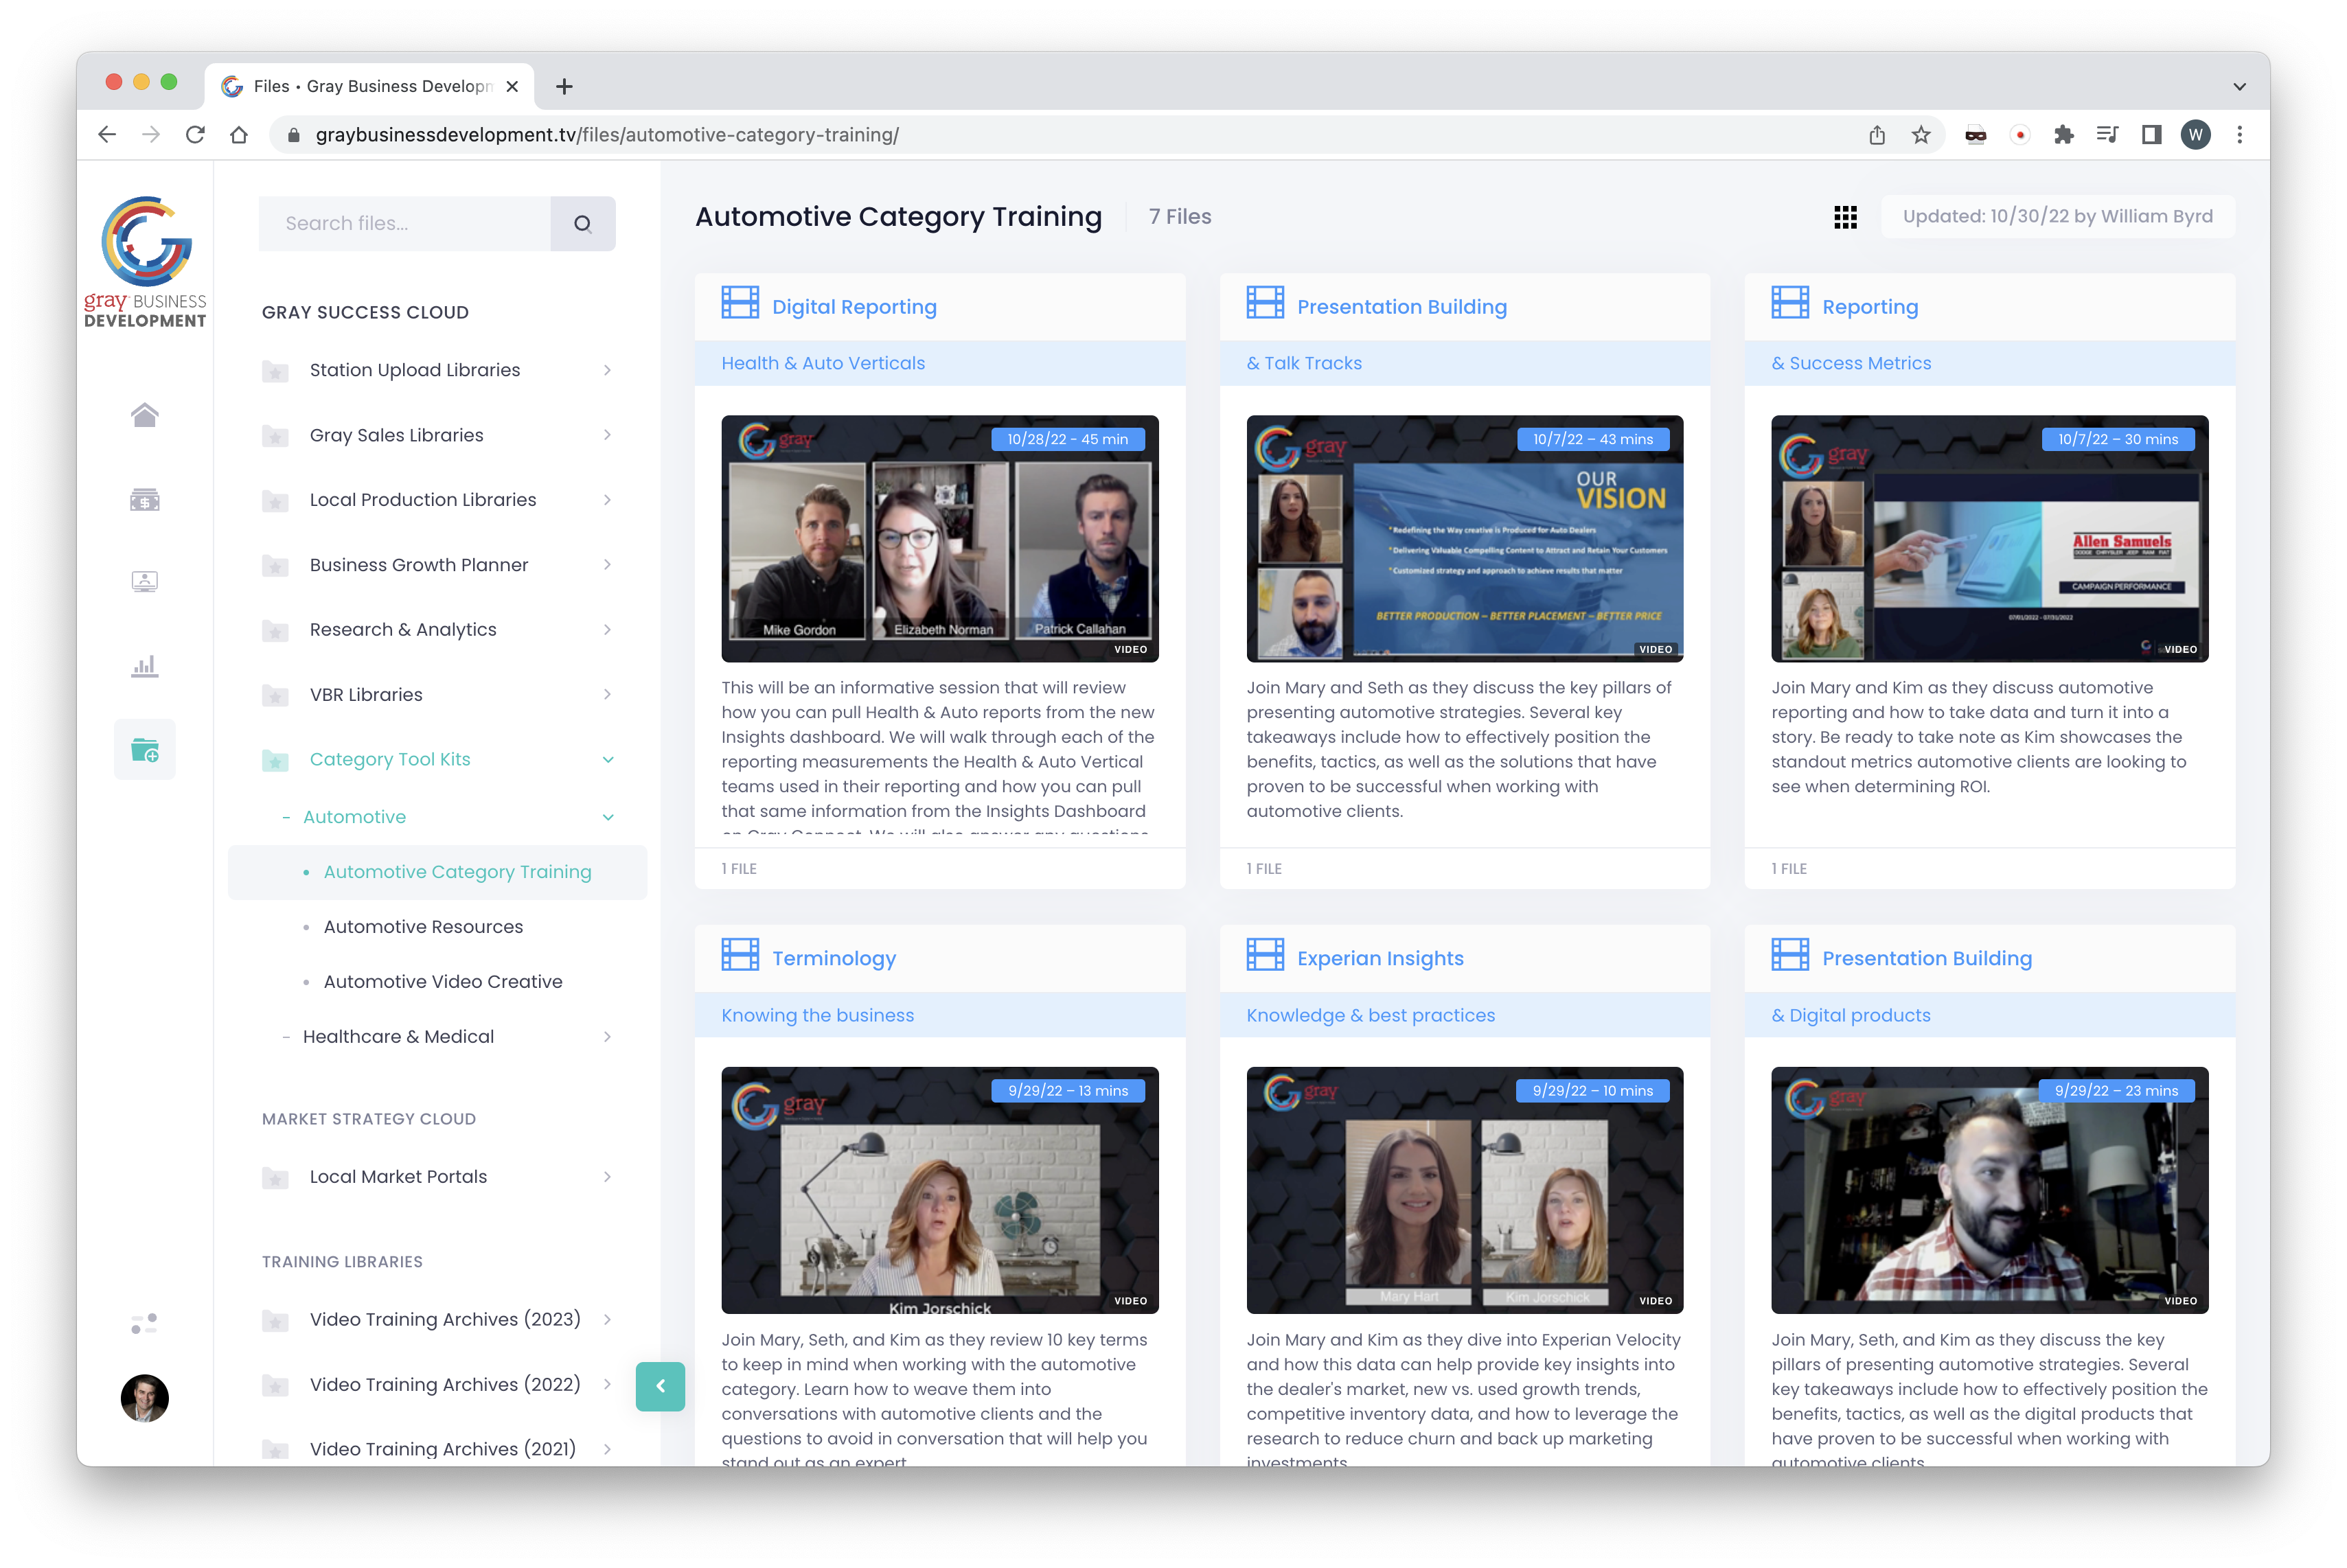This screenshot has height=1568, width=2347.
Task: Expand Research & Analytics chevron
Action: (x=607, y=629)
